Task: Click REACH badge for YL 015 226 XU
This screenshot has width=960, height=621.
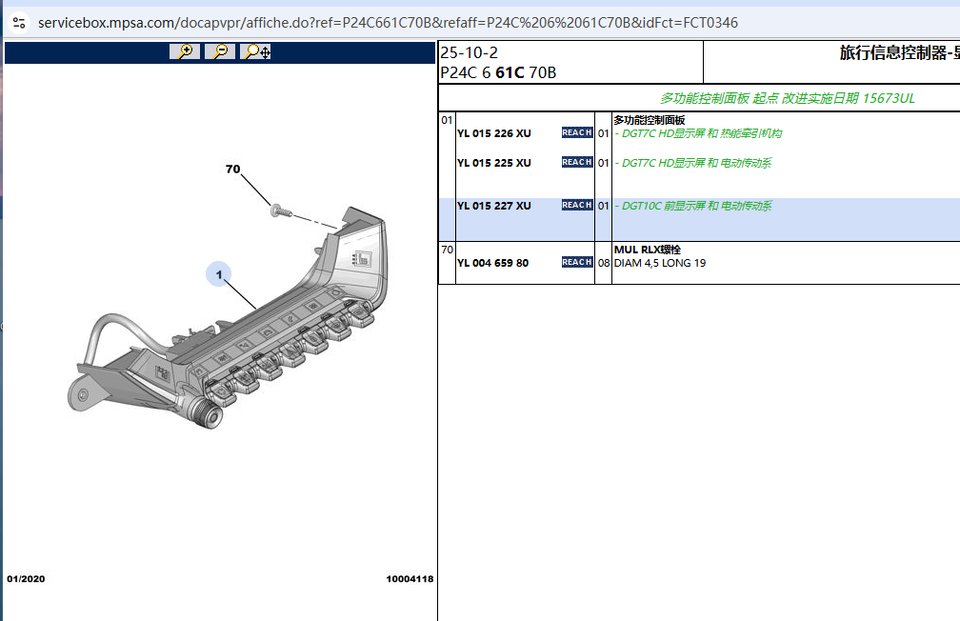Action: tap(576, 133)
